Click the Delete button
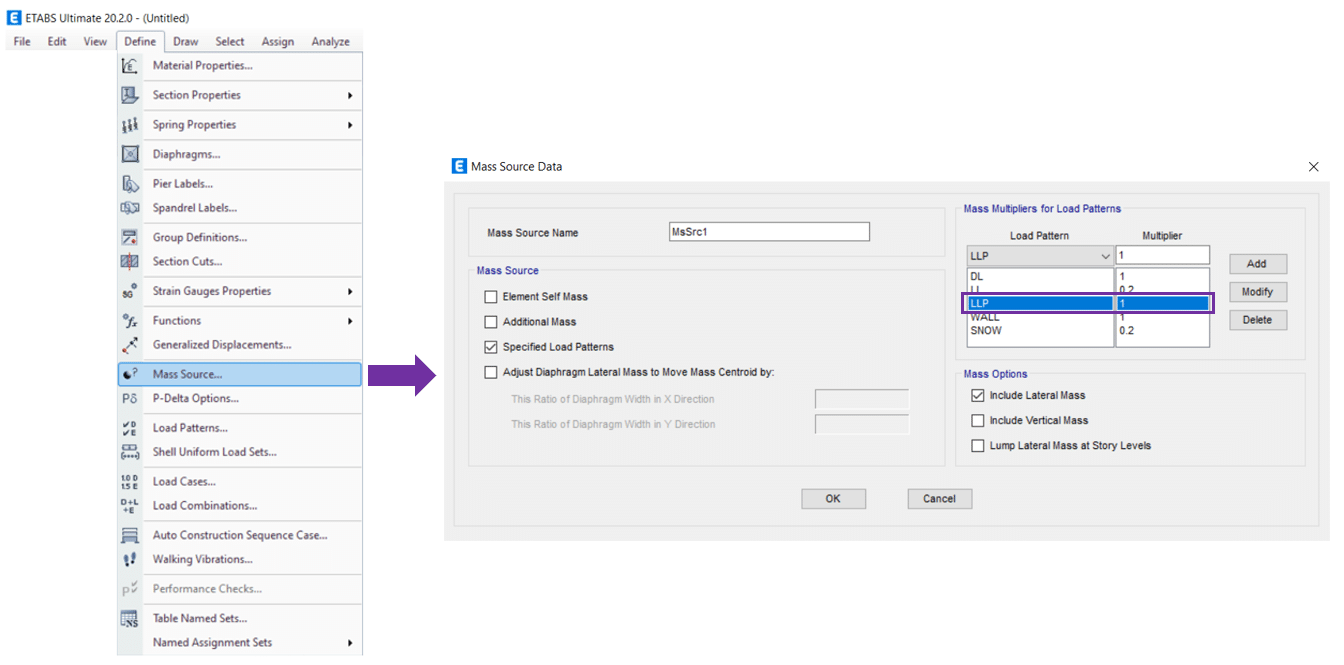This screenshot has width=1344, height=665. coord(1257,320)
